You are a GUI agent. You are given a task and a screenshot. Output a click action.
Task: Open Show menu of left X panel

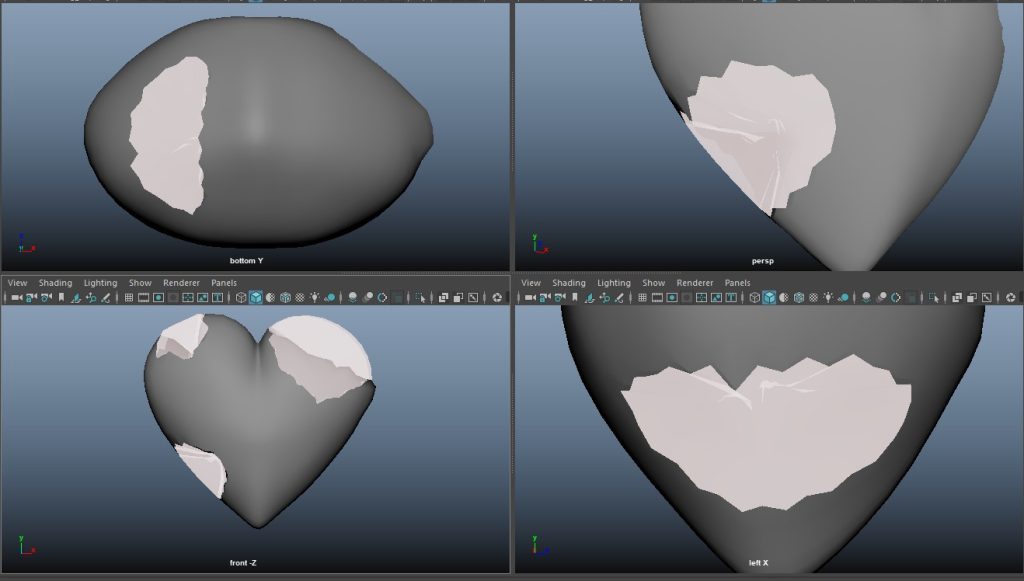coord(653,283)
